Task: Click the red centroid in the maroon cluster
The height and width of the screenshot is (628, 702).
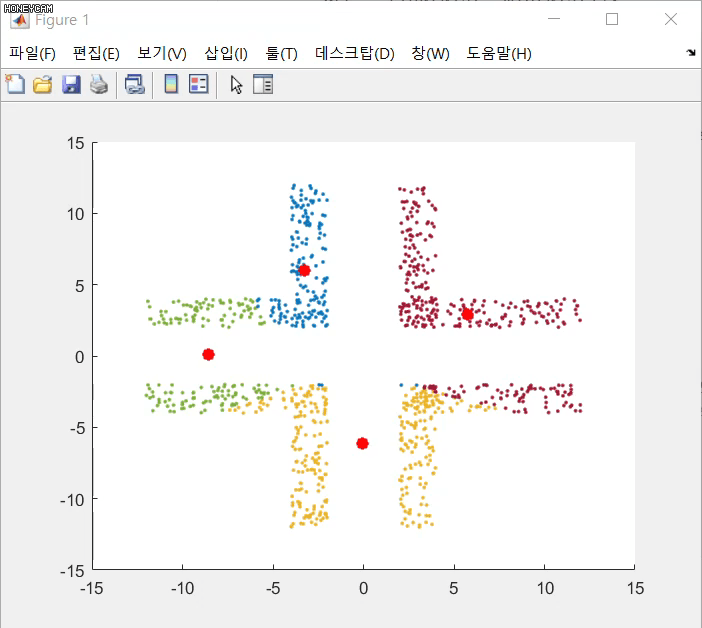Action: (467, 315)
